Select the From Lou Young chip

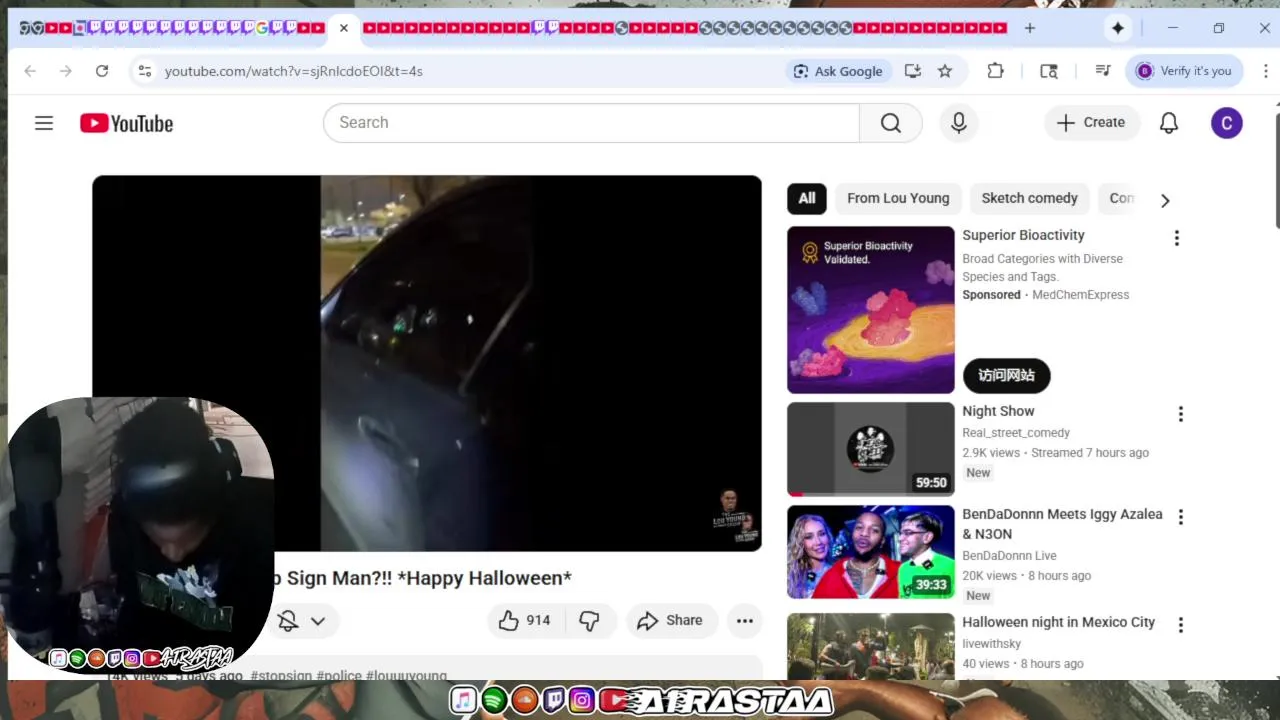coord(898,198)
